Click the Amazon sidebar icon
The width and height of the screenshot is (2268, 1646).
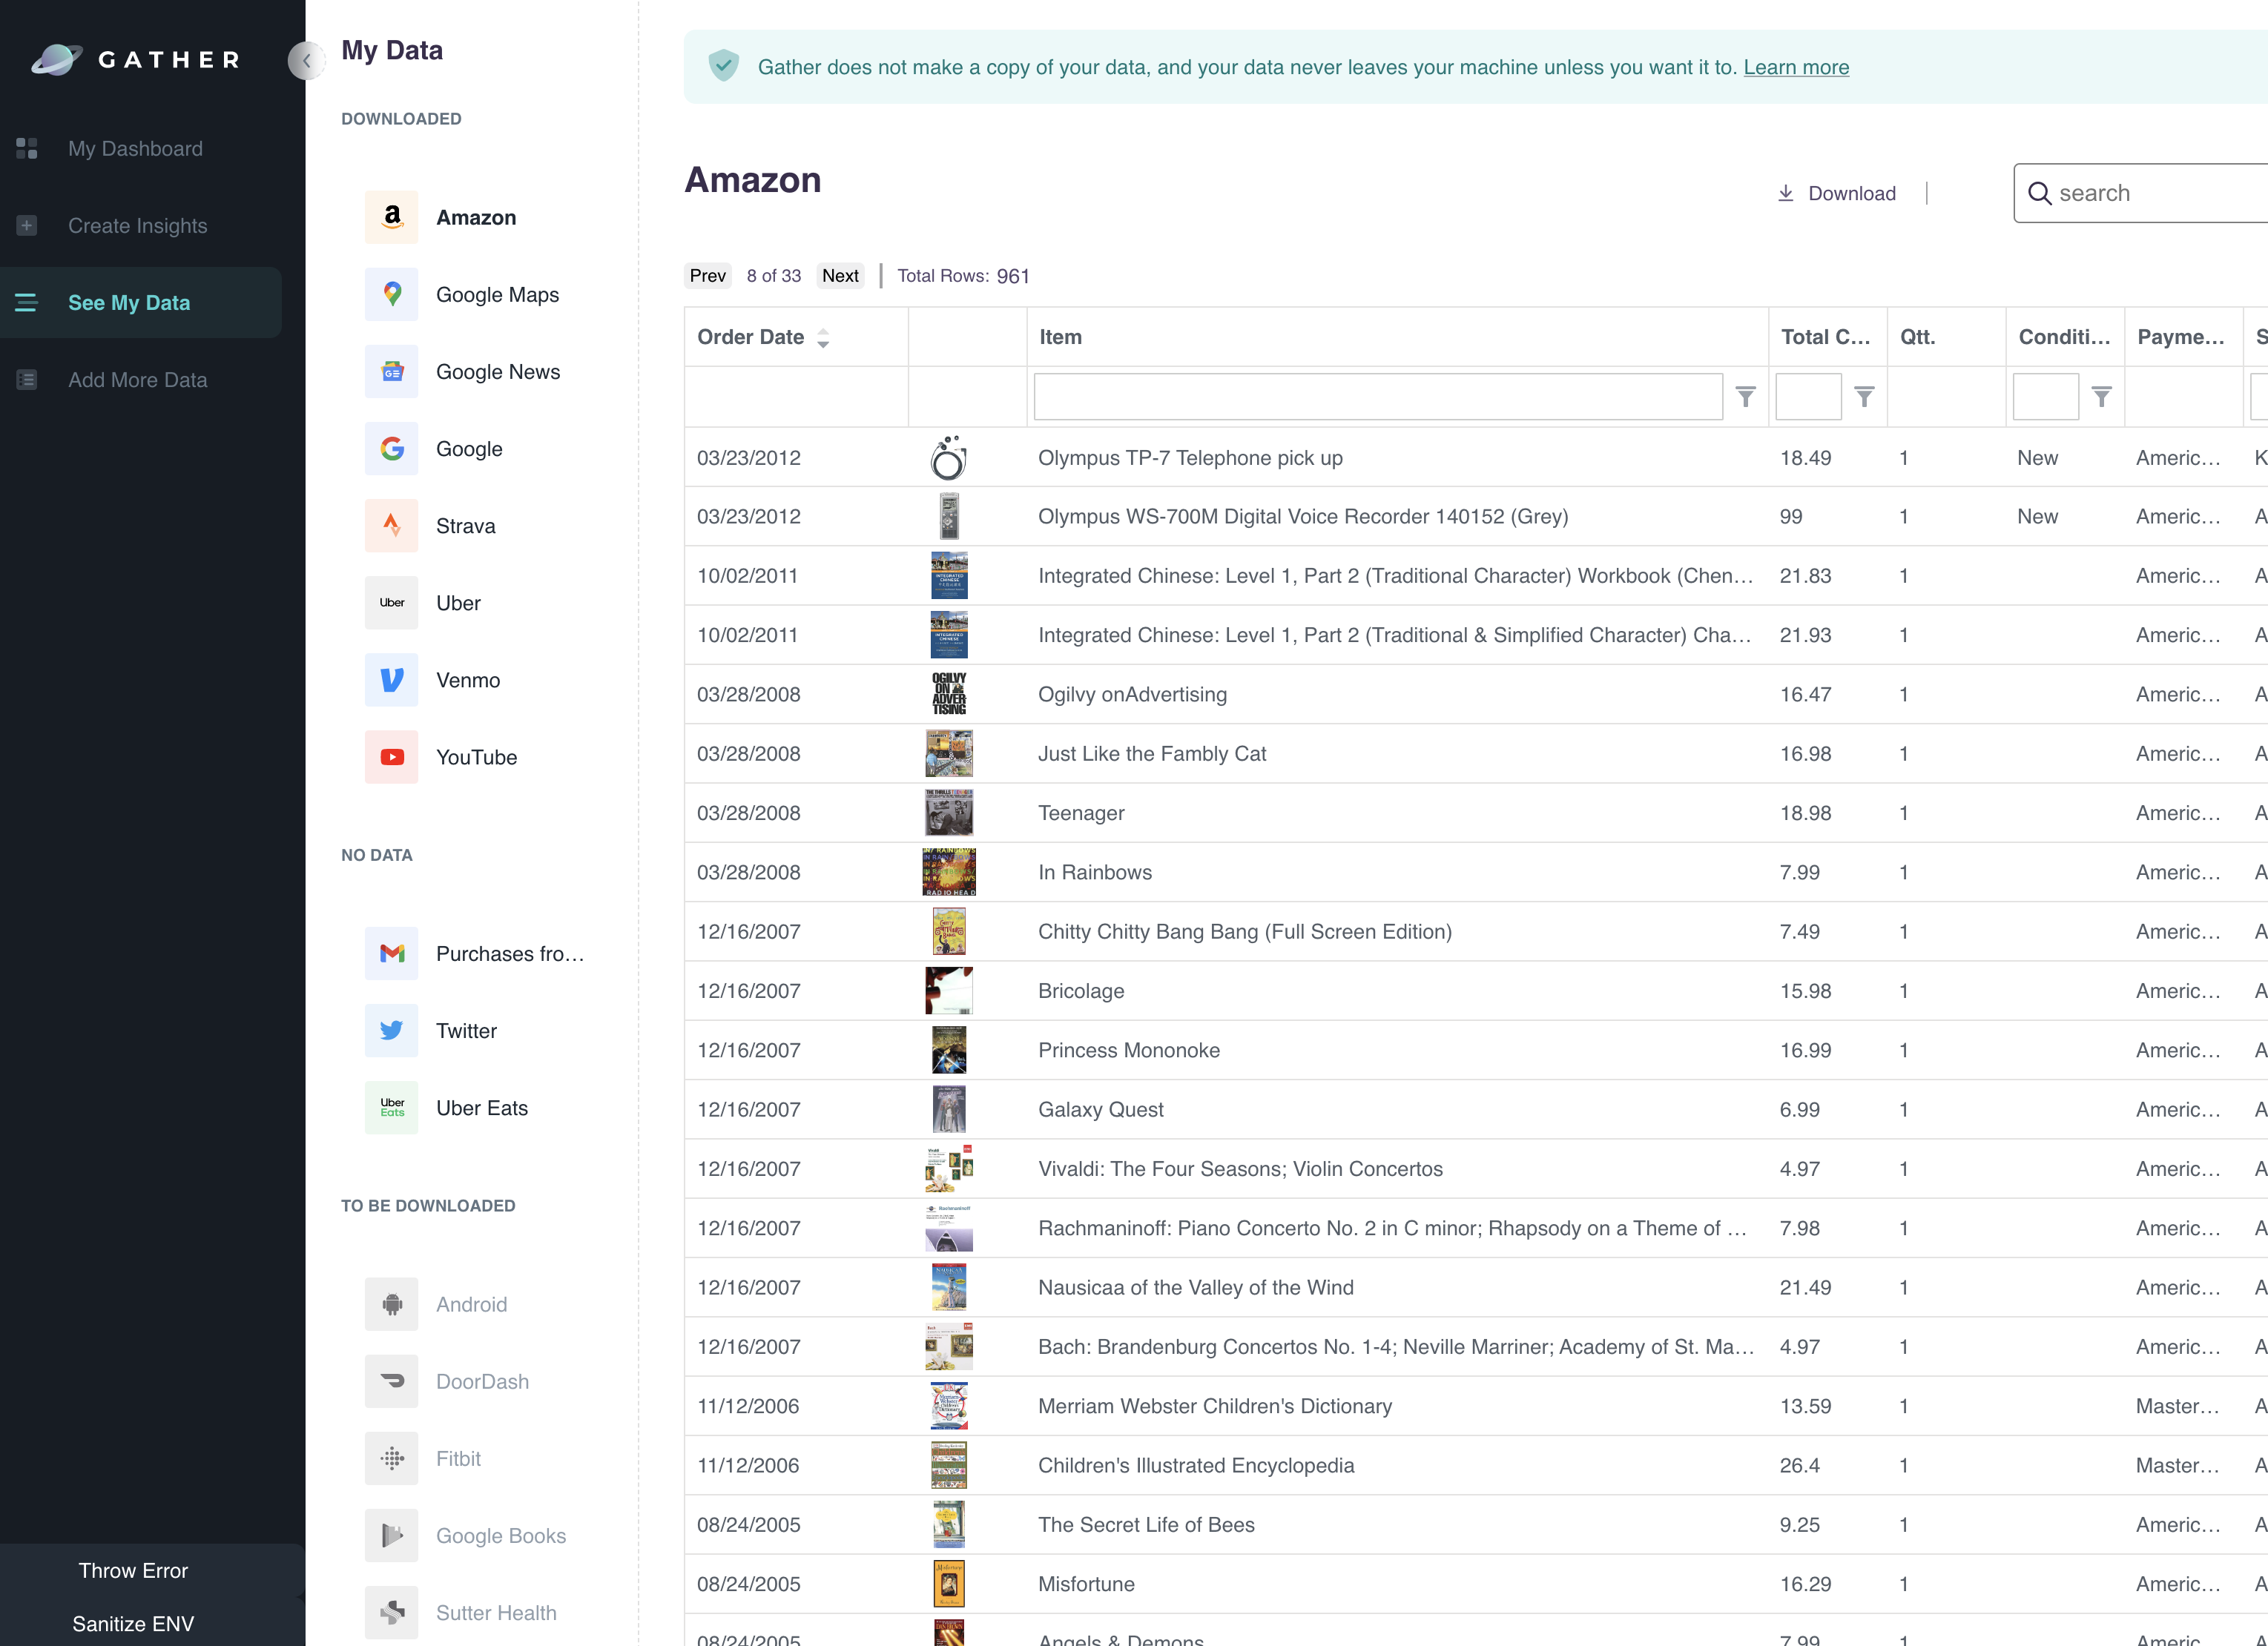click(389, 217)
